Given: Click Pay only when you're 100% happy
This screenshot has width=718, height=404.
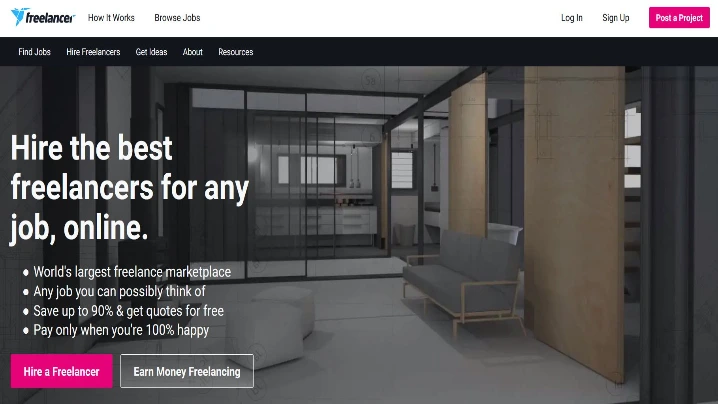Looking at the screenshot, I should pos(121,330).
